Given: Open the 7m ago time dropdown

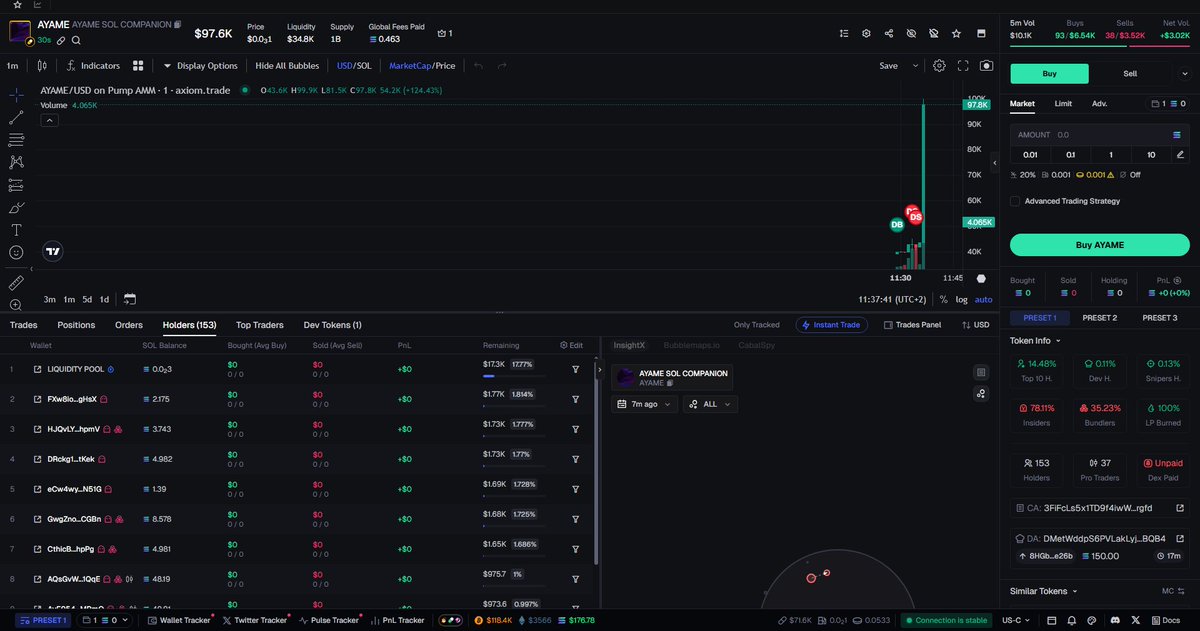Looking at the screenshot, I should point(644,404).
